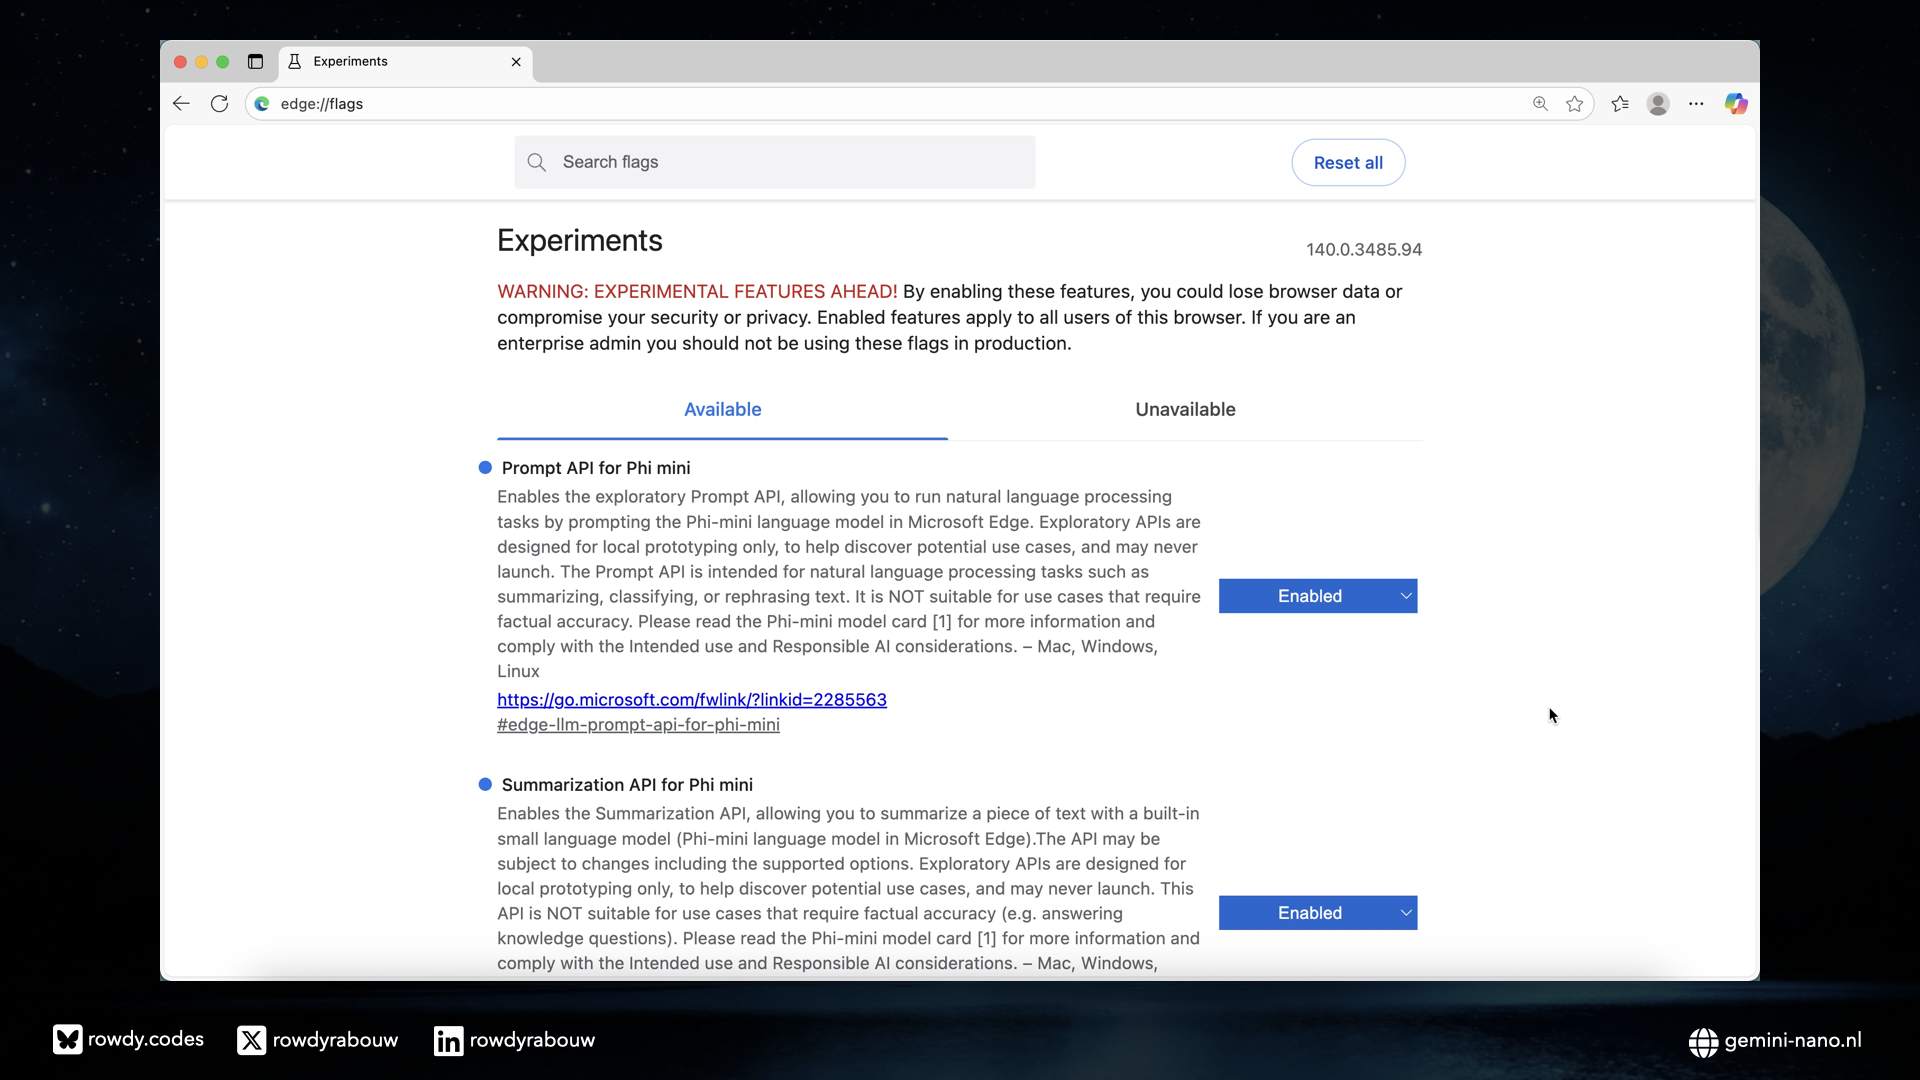Viewport: 1920px width, 1080px height.
Task: Click the Prompt API for Phi mini title
Action: (x=595, y=468)
